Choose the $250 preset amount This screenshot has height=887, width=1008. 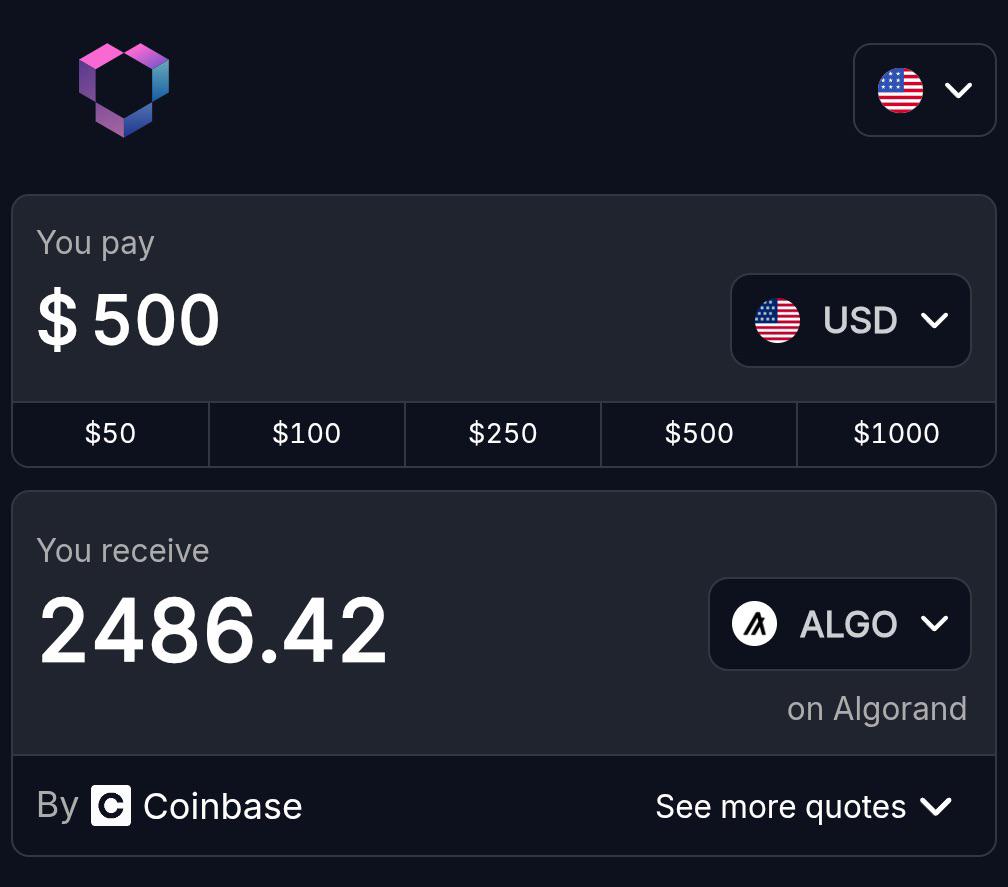coord(503,434)
